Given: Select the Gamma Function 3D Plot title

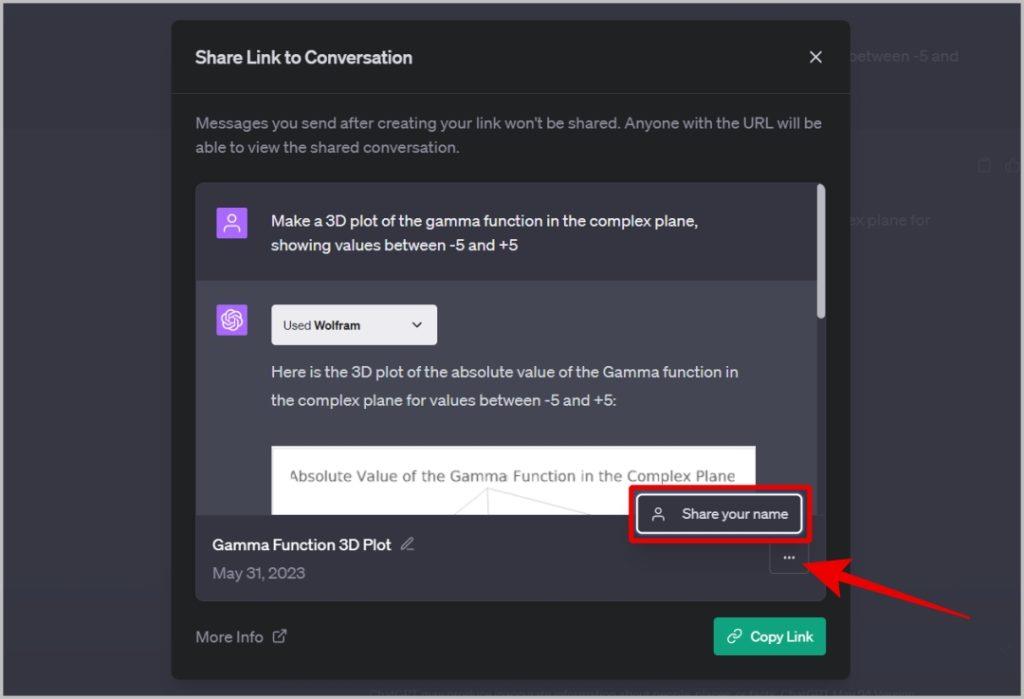Looking at the screenshot, I should (x=302, y=544).
